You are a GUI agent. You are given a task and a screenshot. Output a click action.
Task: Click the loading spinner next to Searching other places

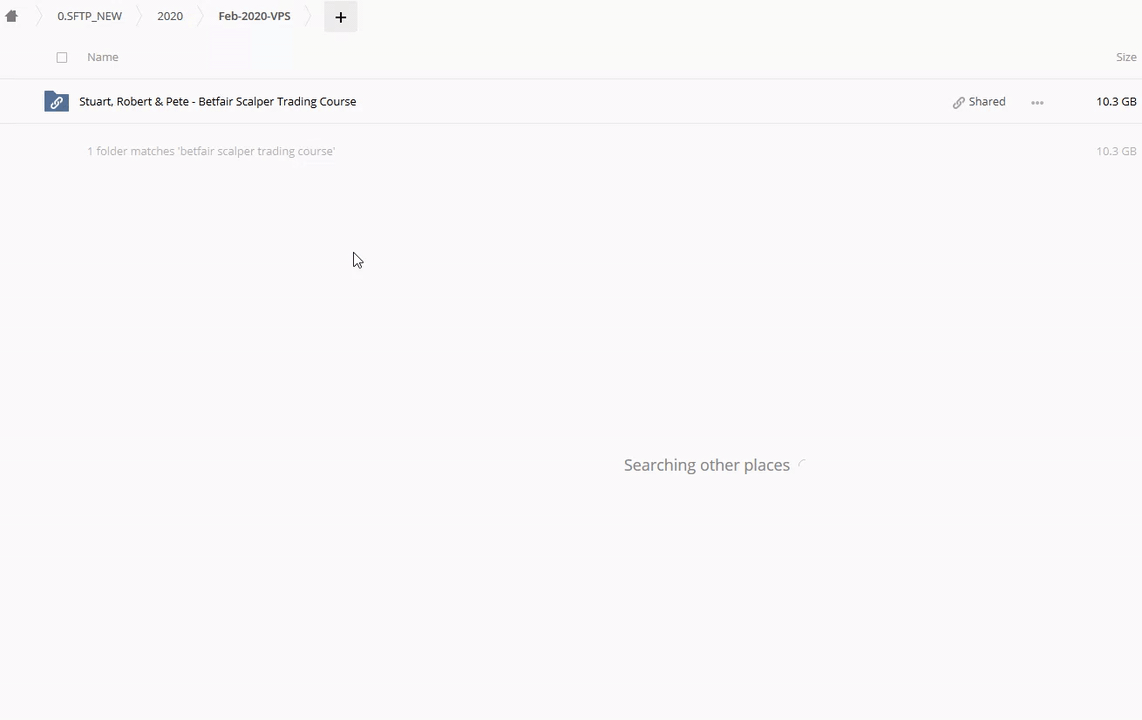pyautogui.click(x=802, y=465)
